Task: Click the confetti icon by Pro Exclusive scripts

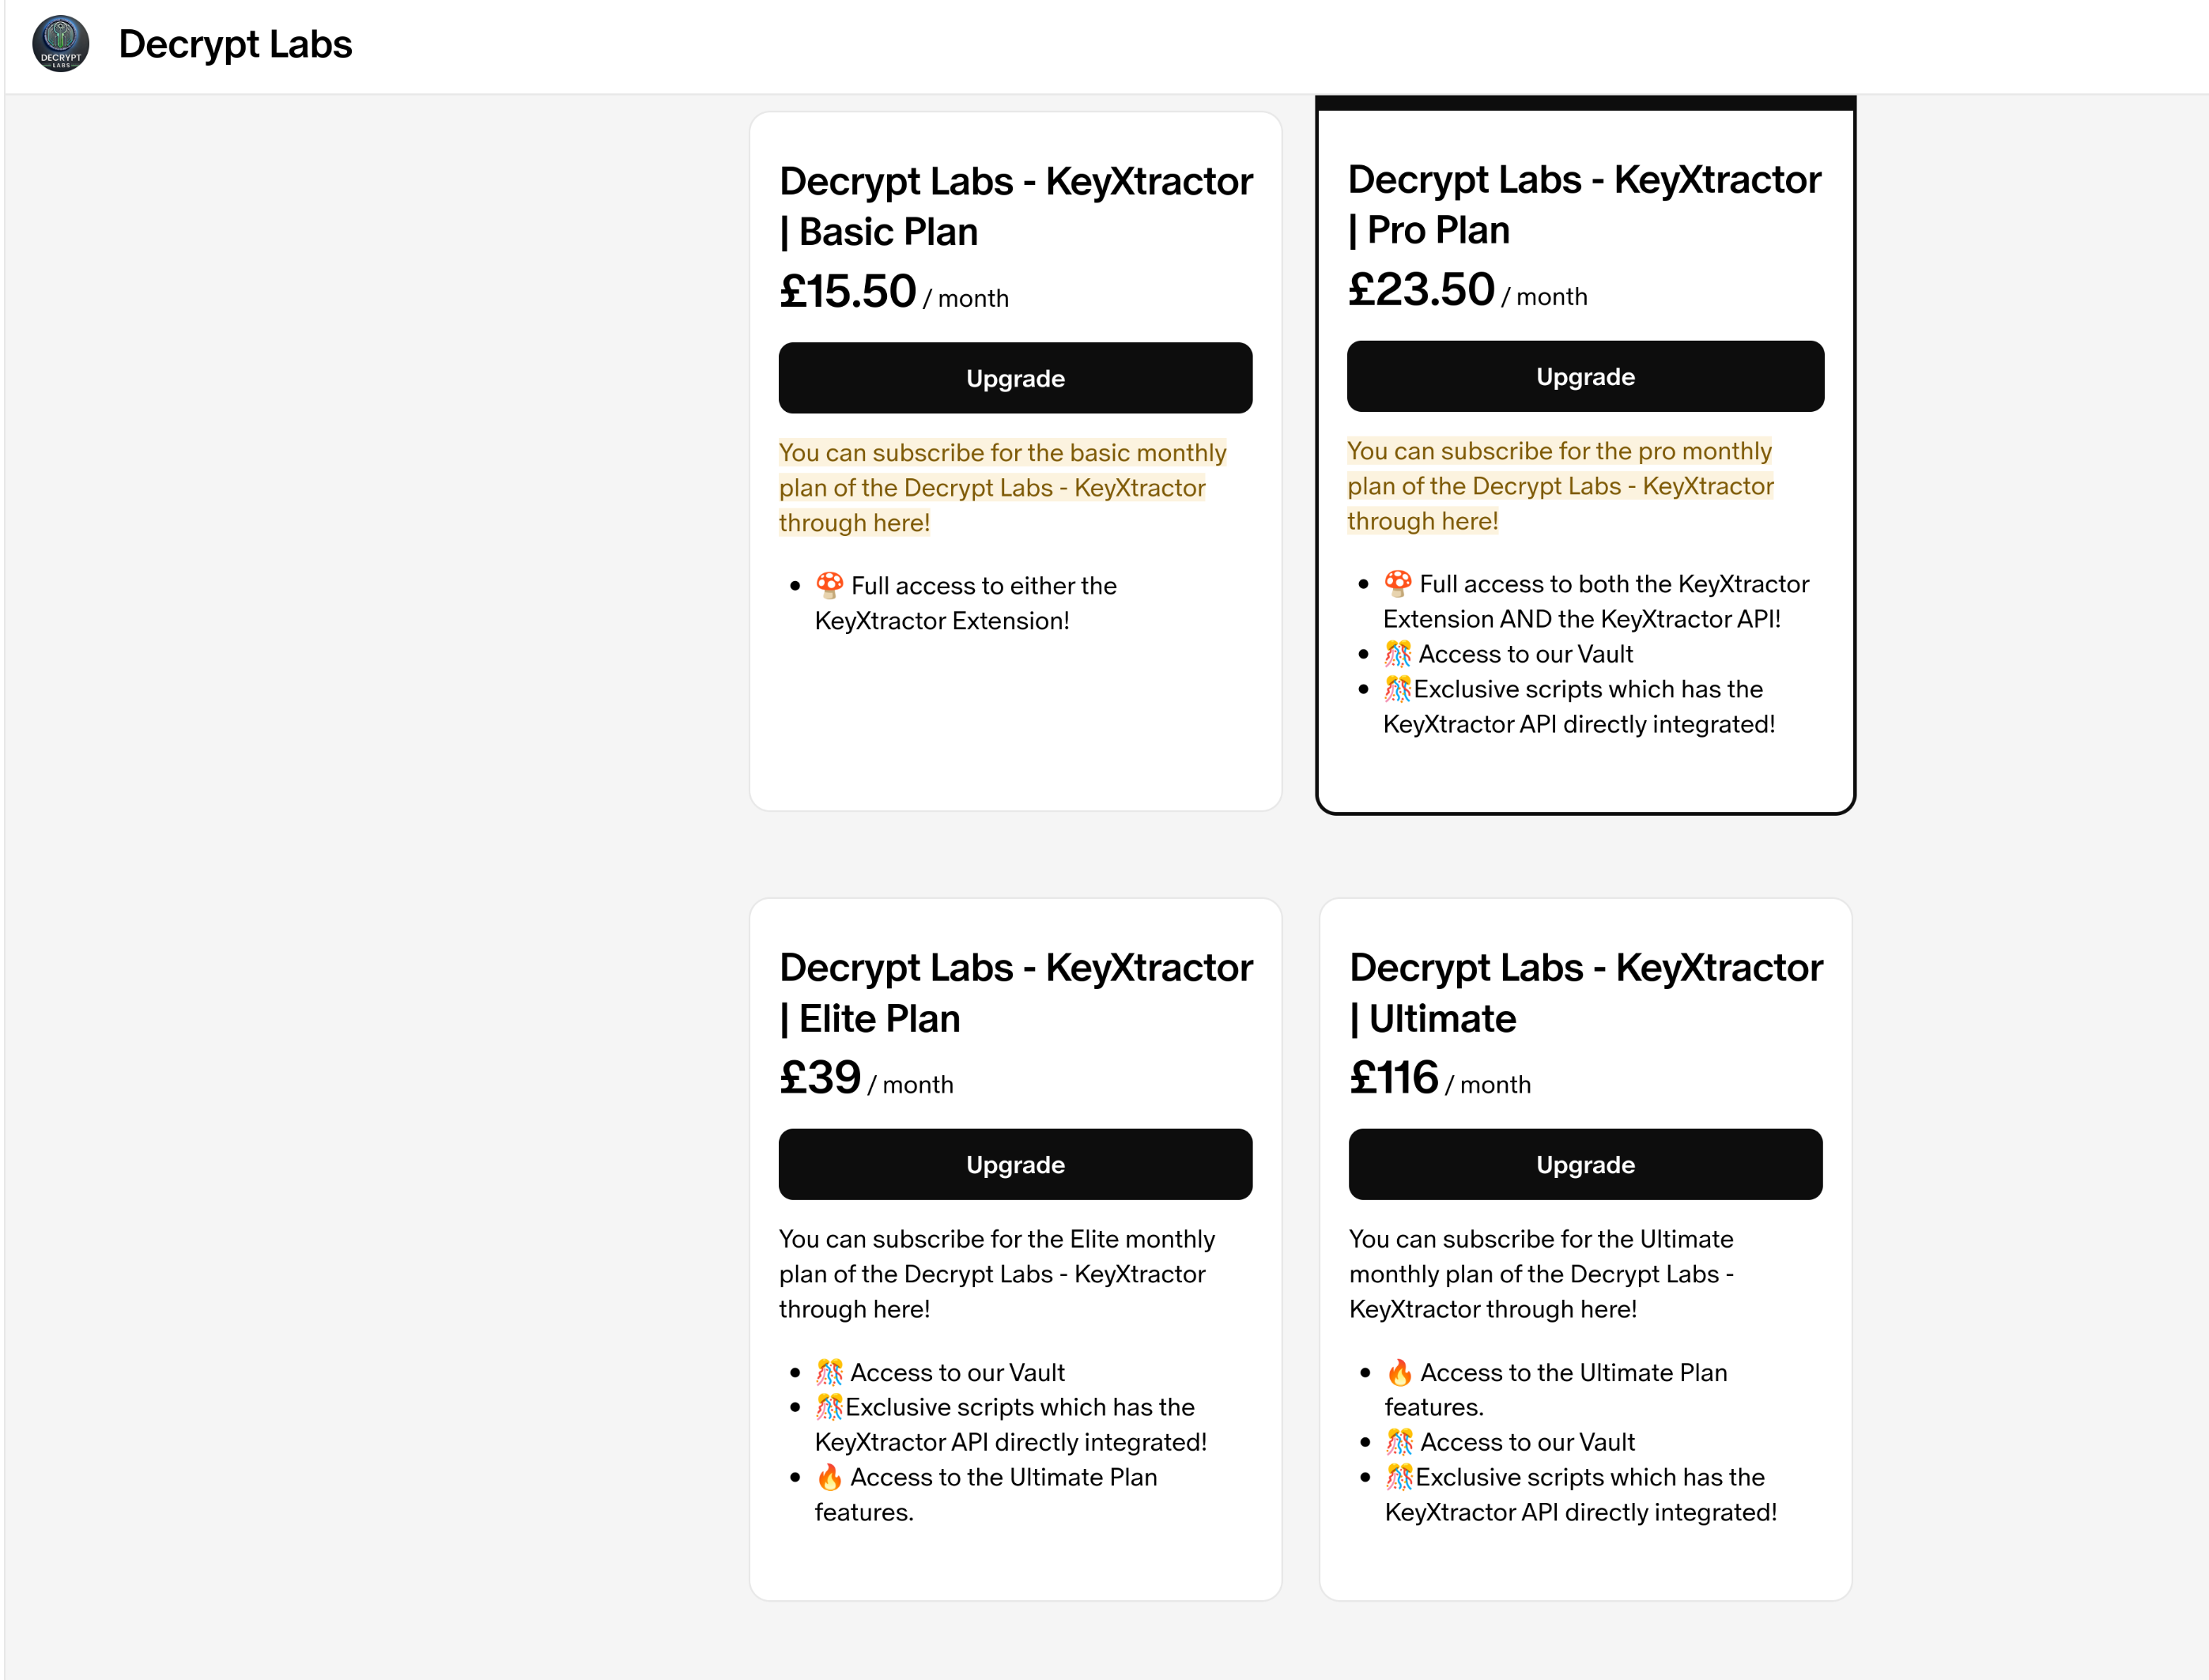Action: click(x=1398, y=689)
